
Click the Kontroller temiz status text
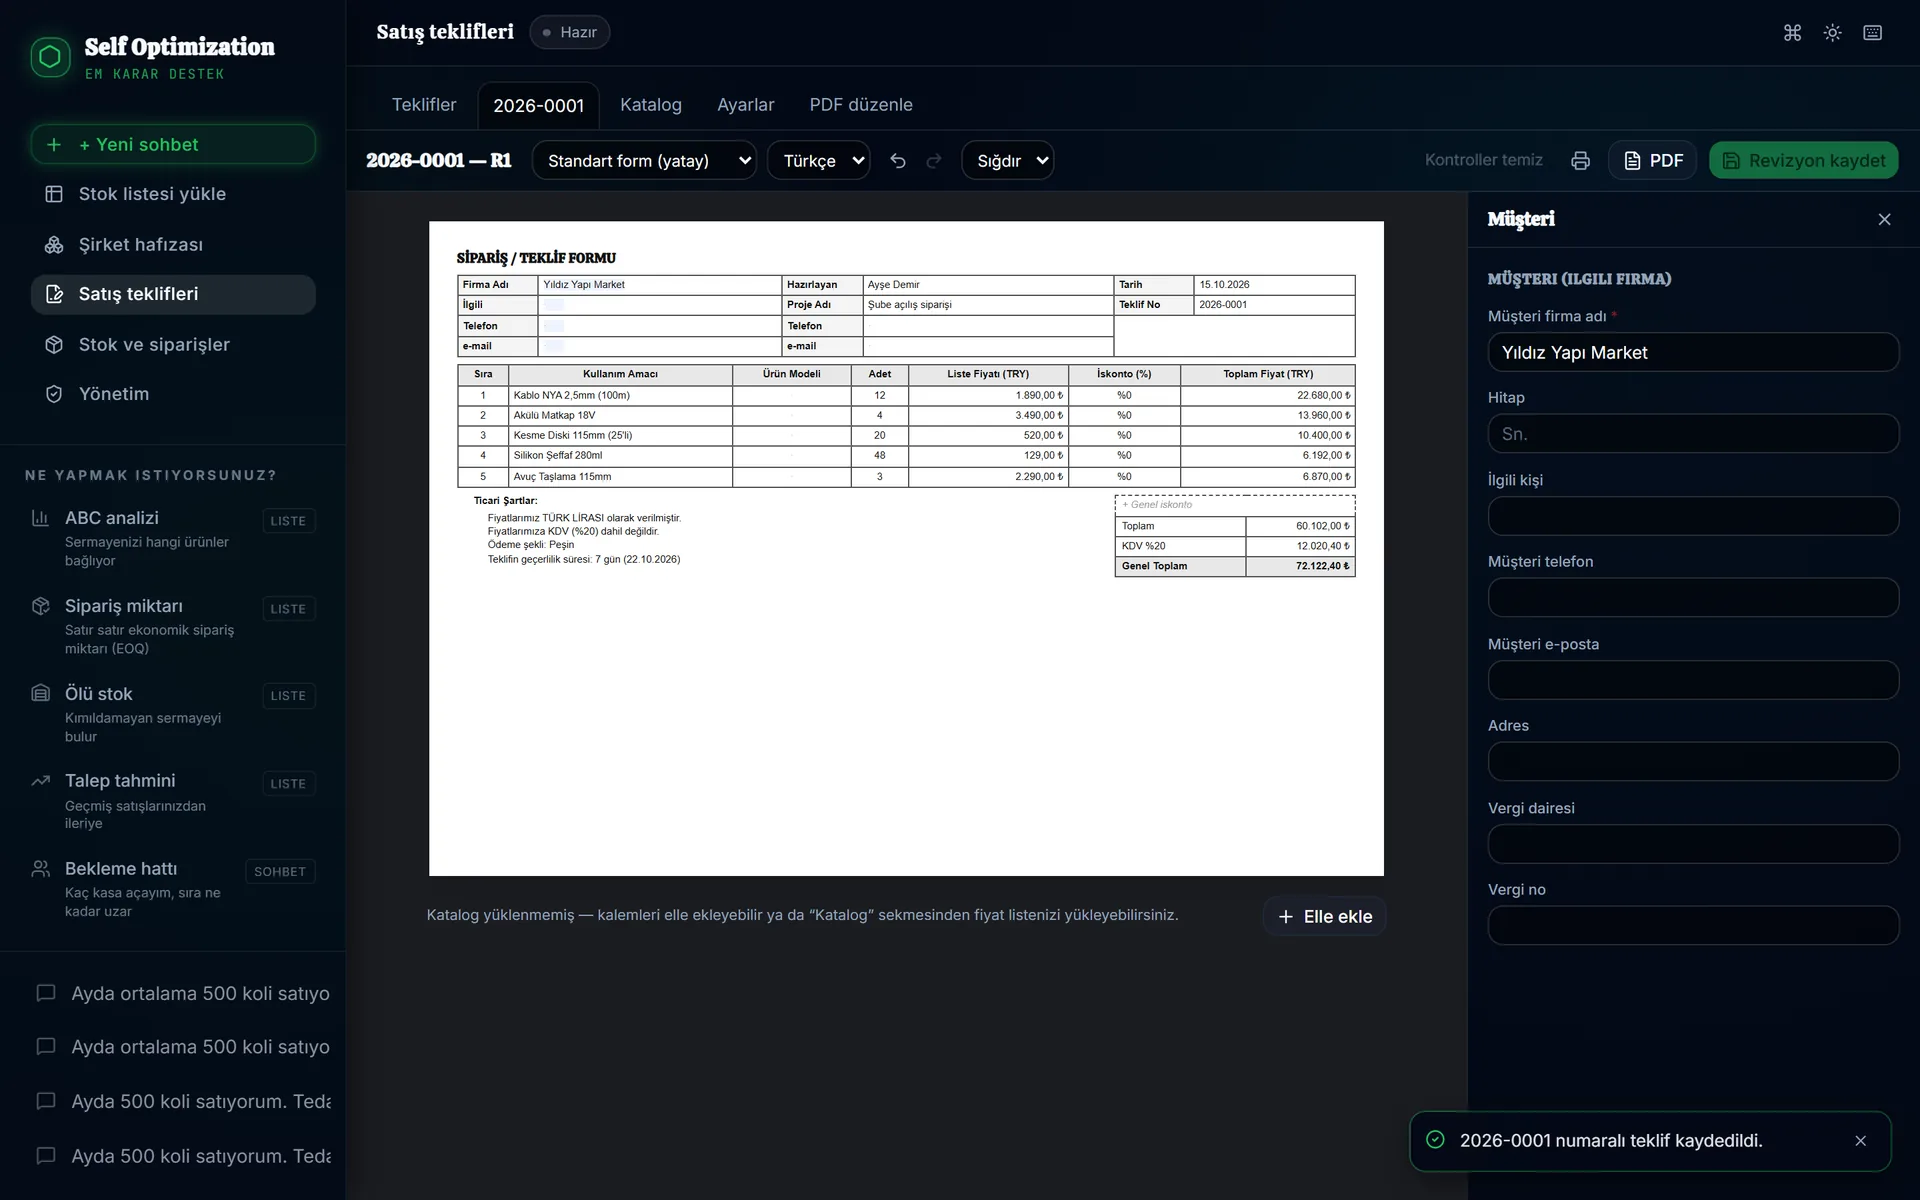[1484, 160]
